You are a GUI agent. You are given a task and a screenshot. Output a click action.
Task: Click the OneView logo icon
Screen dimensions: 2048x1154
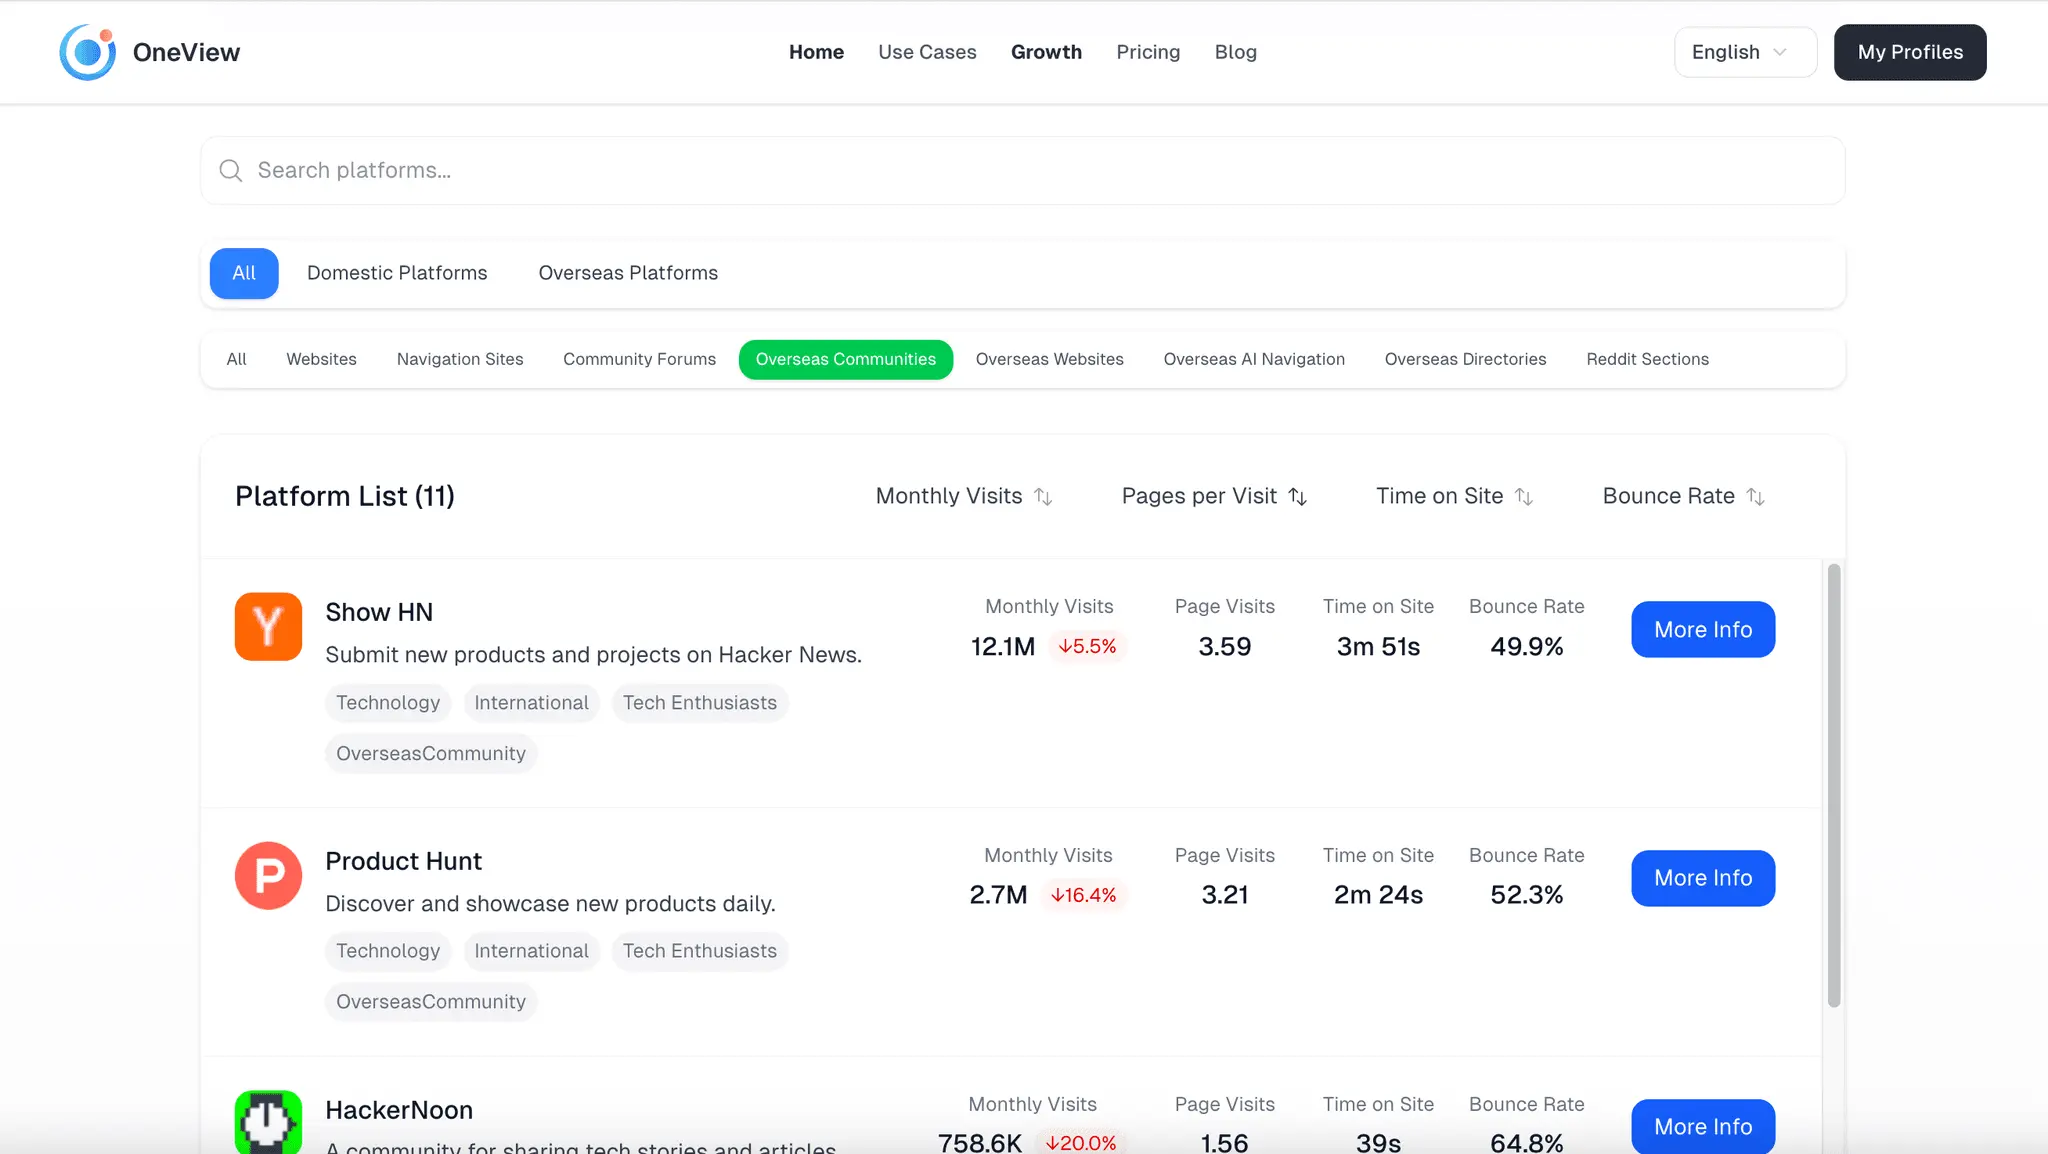click(x=88, y=52)
